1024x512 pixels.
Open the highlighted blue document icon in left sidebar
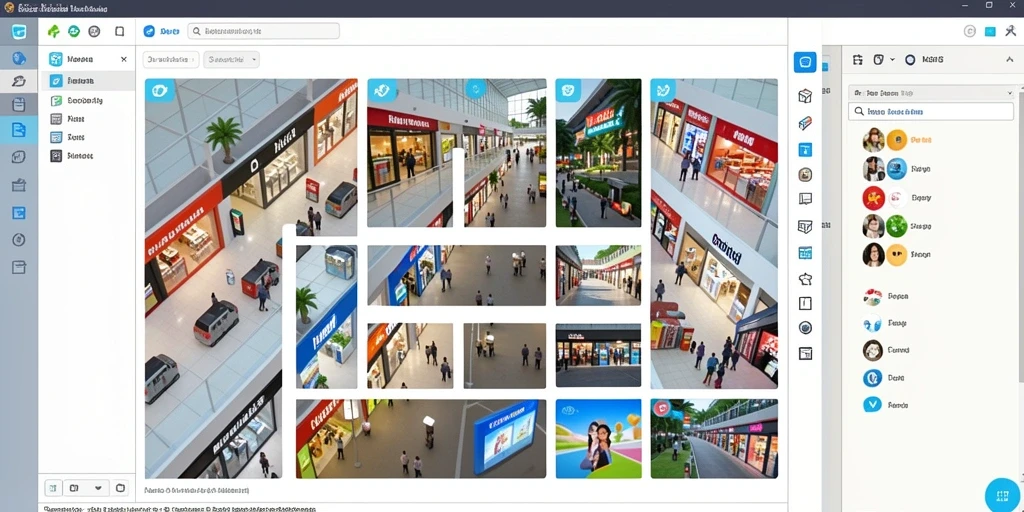19,130
